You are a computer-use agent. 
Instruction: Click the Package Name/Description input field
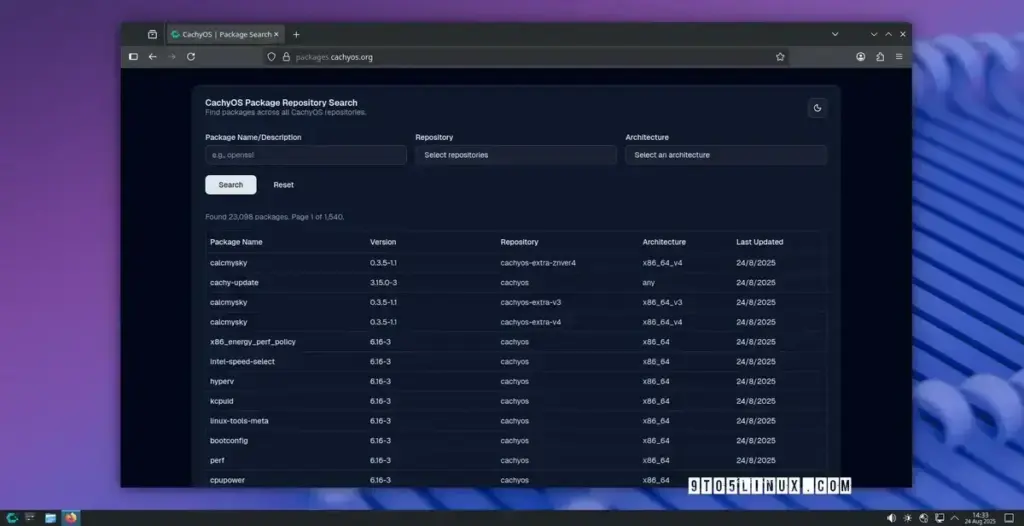point(306,155)
